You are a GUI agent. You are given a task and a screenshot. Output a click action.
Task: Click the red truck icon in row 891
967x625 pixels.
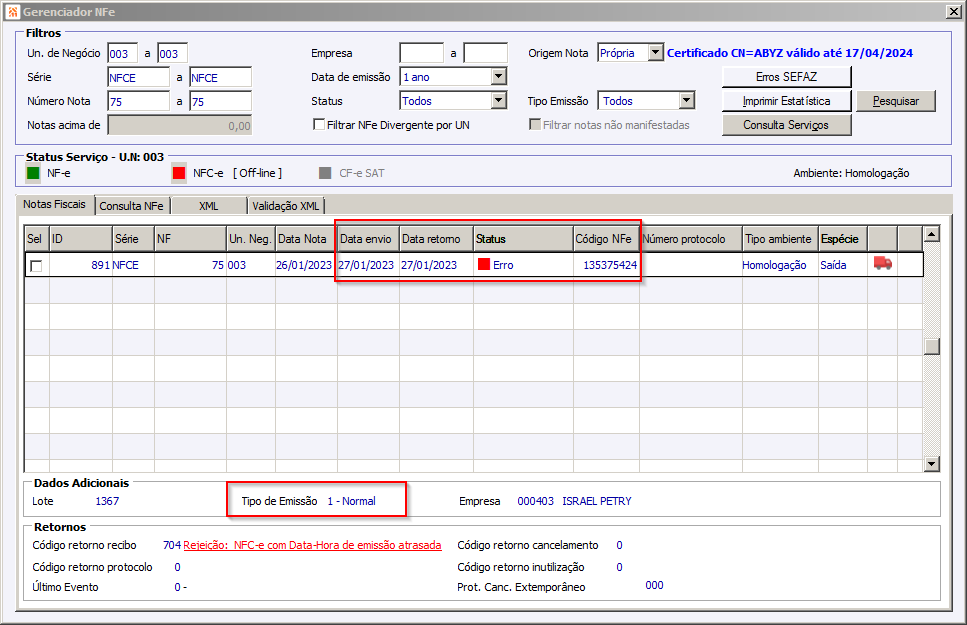click(883, 264)
